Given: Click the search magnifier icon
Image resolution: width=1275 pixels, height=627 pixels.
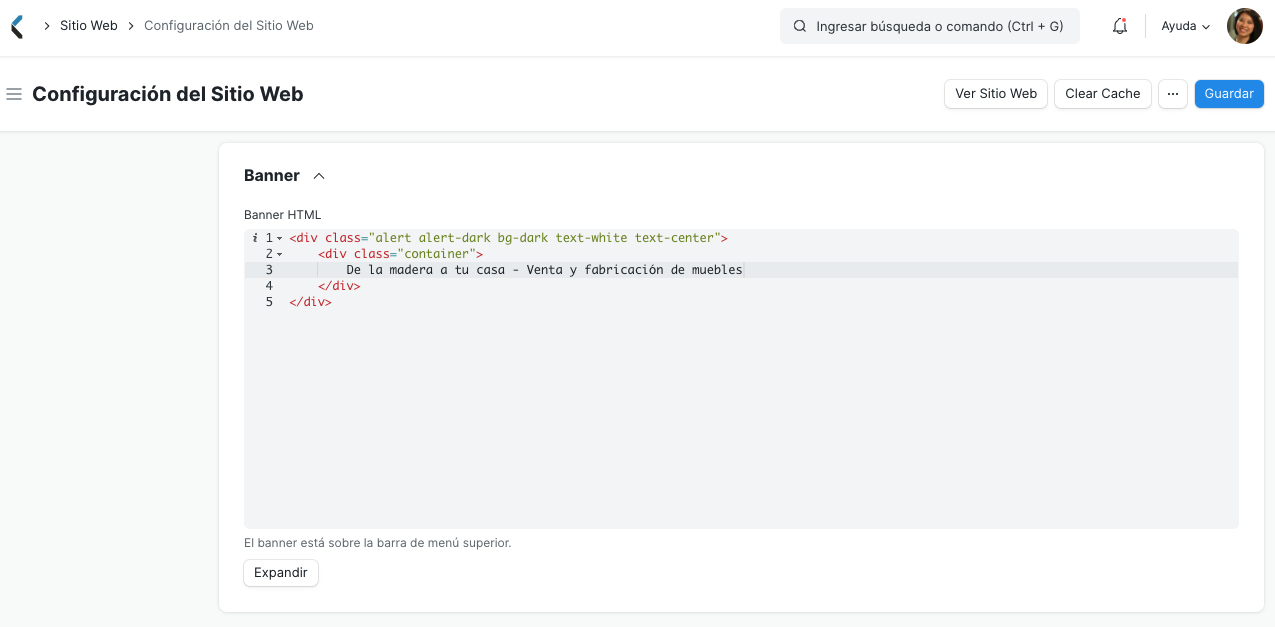Looking at the screenshot, I should (x=800, y=26).
